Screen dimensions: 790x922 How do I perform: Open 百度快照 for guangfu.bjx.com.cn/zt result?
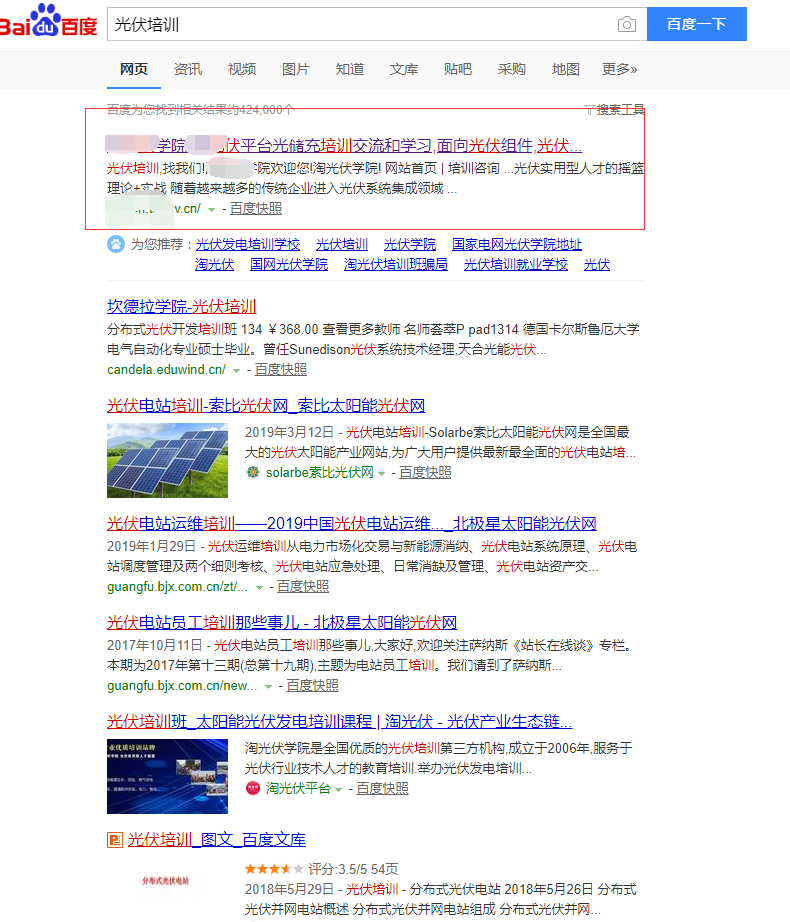(303, 586)
